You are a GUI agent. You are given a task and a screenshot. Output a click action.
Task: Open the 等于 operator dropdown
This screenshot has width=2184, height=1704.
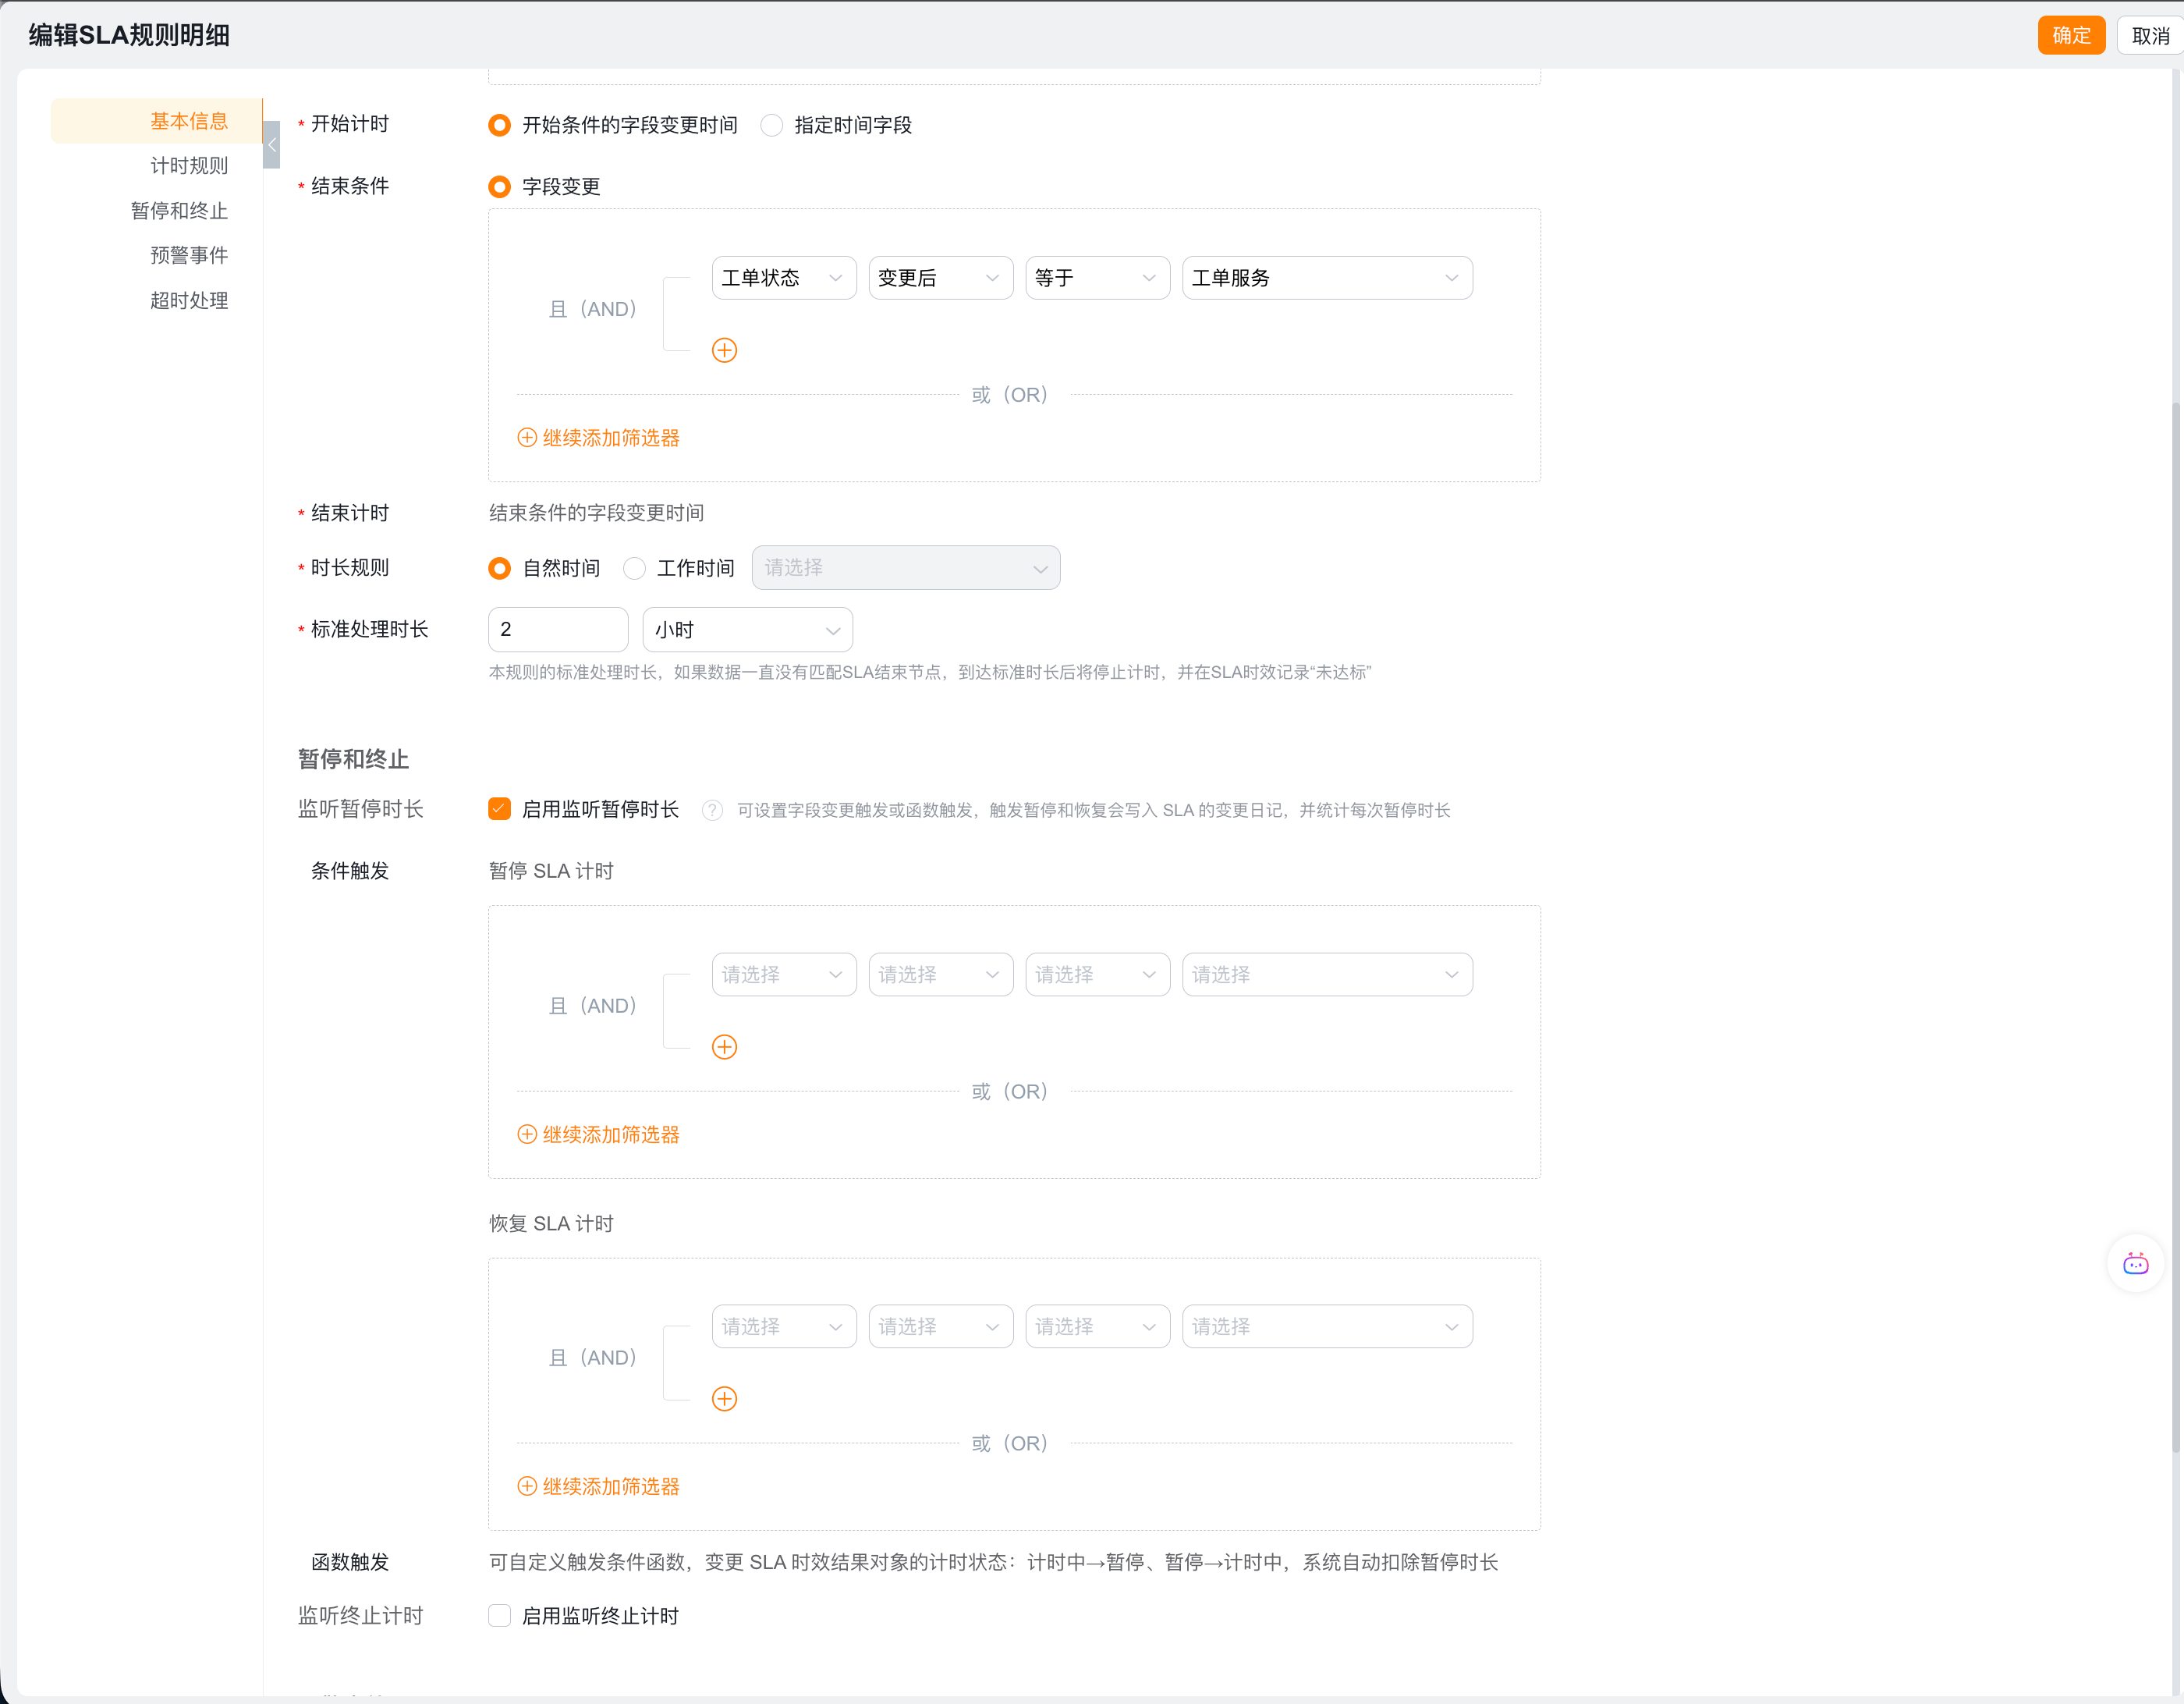pyautogui.click(x=1097, y=278)
